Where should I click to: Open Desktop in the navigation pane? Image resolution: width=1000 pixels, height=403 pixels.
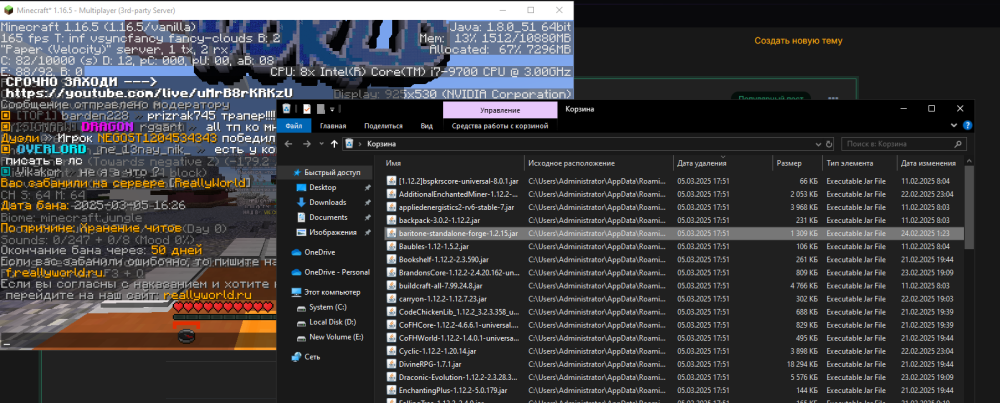coord(323,187)
